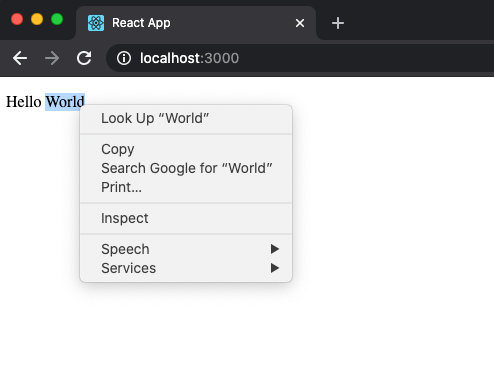Open a new tab with plus icon
The height and width of the screenshot is (367, 494).
[x=338, y=23]
